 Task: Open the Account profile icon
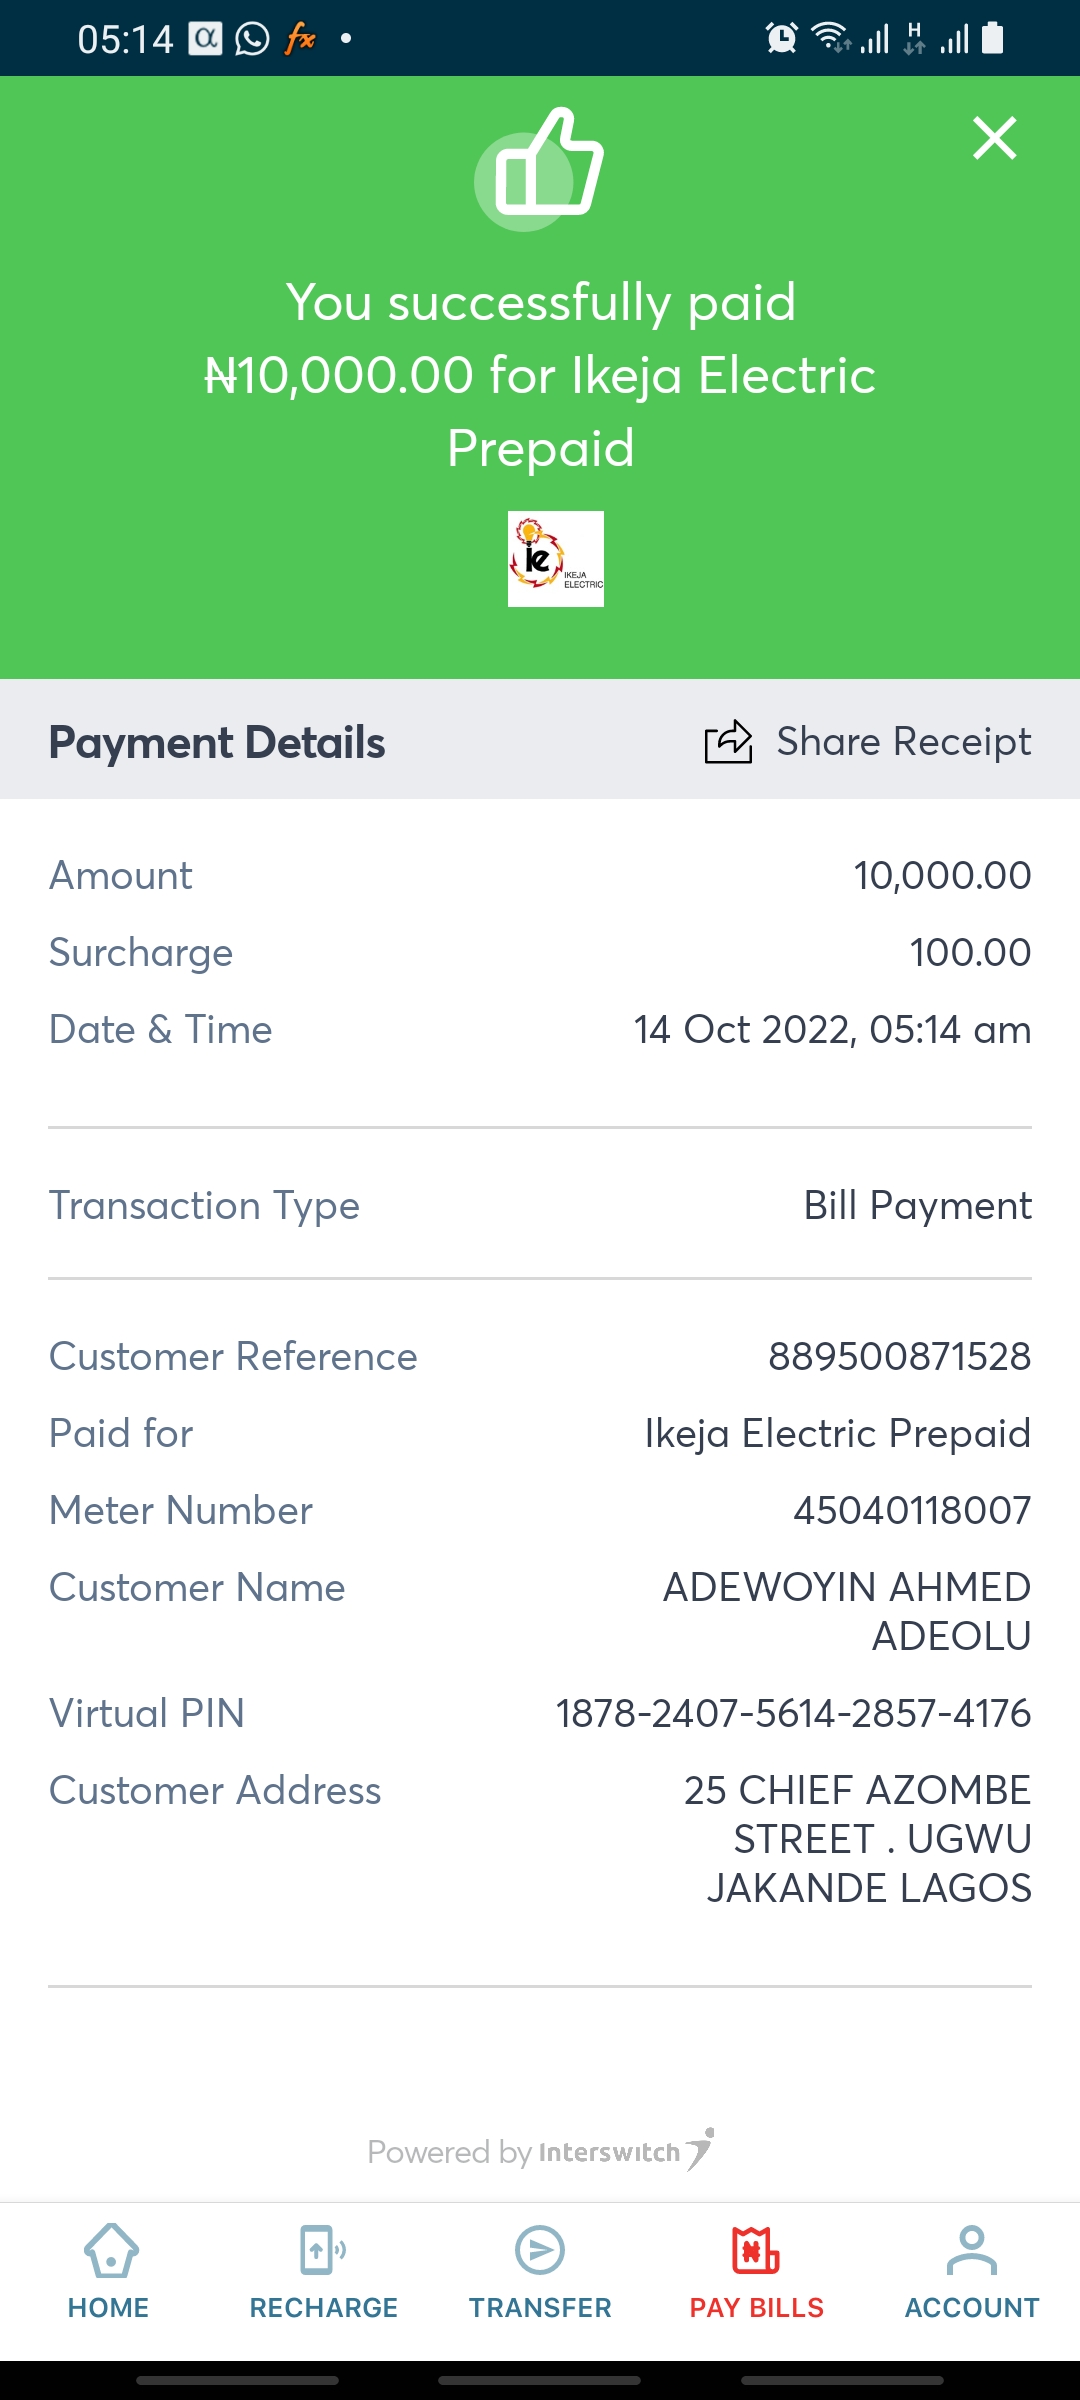971,2250
